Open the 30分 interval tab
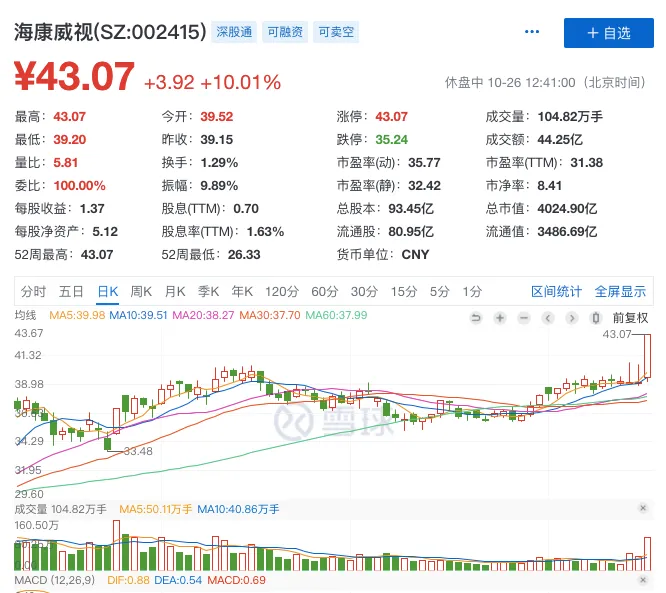 tap(364, 292)
